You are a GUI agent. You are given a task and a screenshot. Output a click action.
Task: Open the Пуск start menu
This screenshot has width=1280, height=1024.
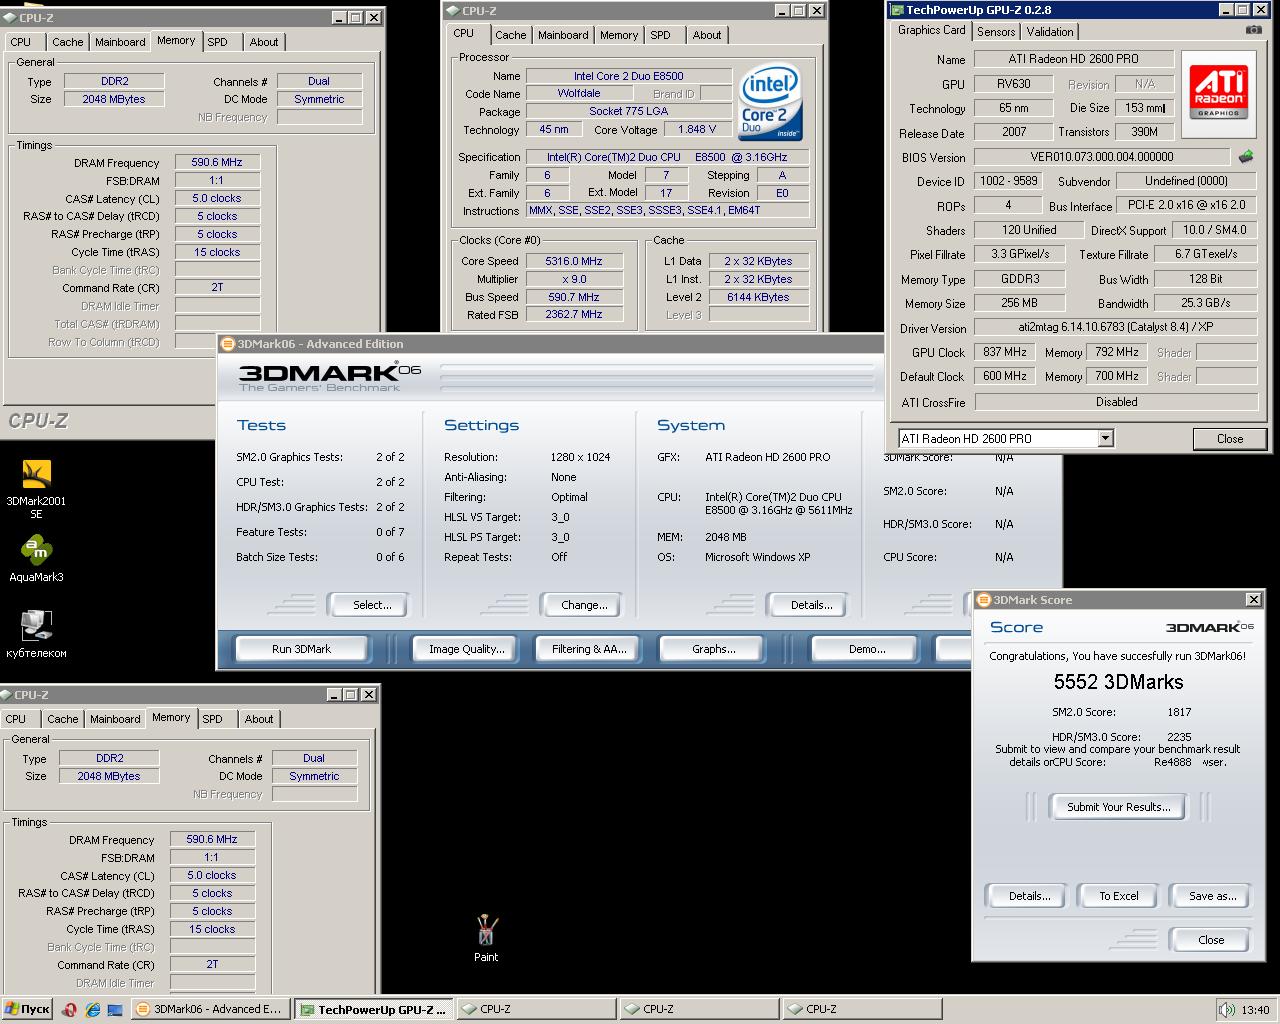[x=27, y=1010]
